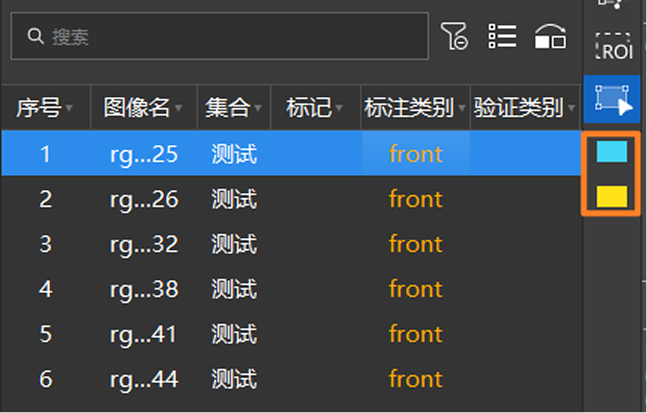The image size is (647, 413).
Task: Select the ROI tool
Action: pos(613,47)
